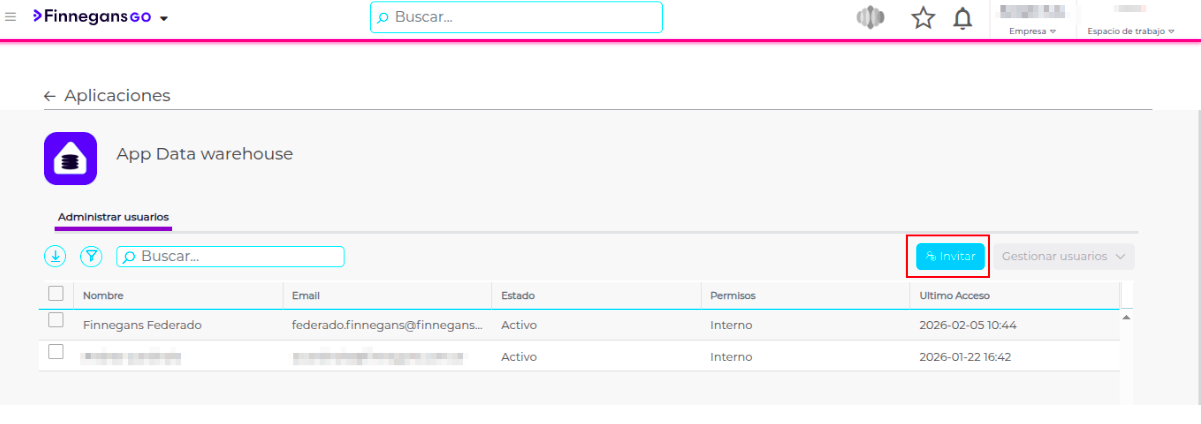Click the Invitar button

(950, 256)
